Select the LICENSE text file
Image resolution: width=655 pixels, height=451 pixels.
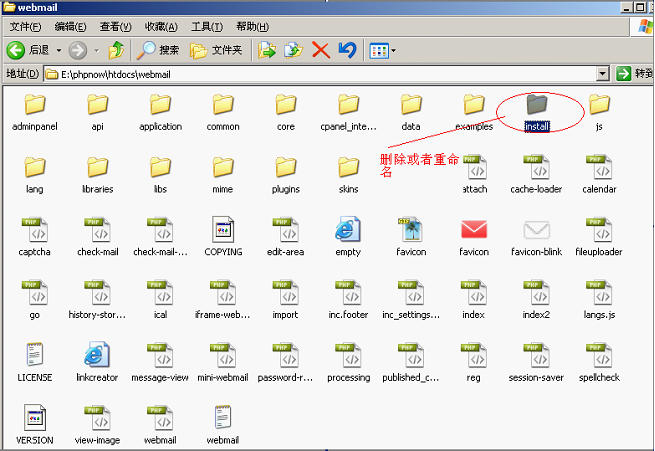coord(35,362)
